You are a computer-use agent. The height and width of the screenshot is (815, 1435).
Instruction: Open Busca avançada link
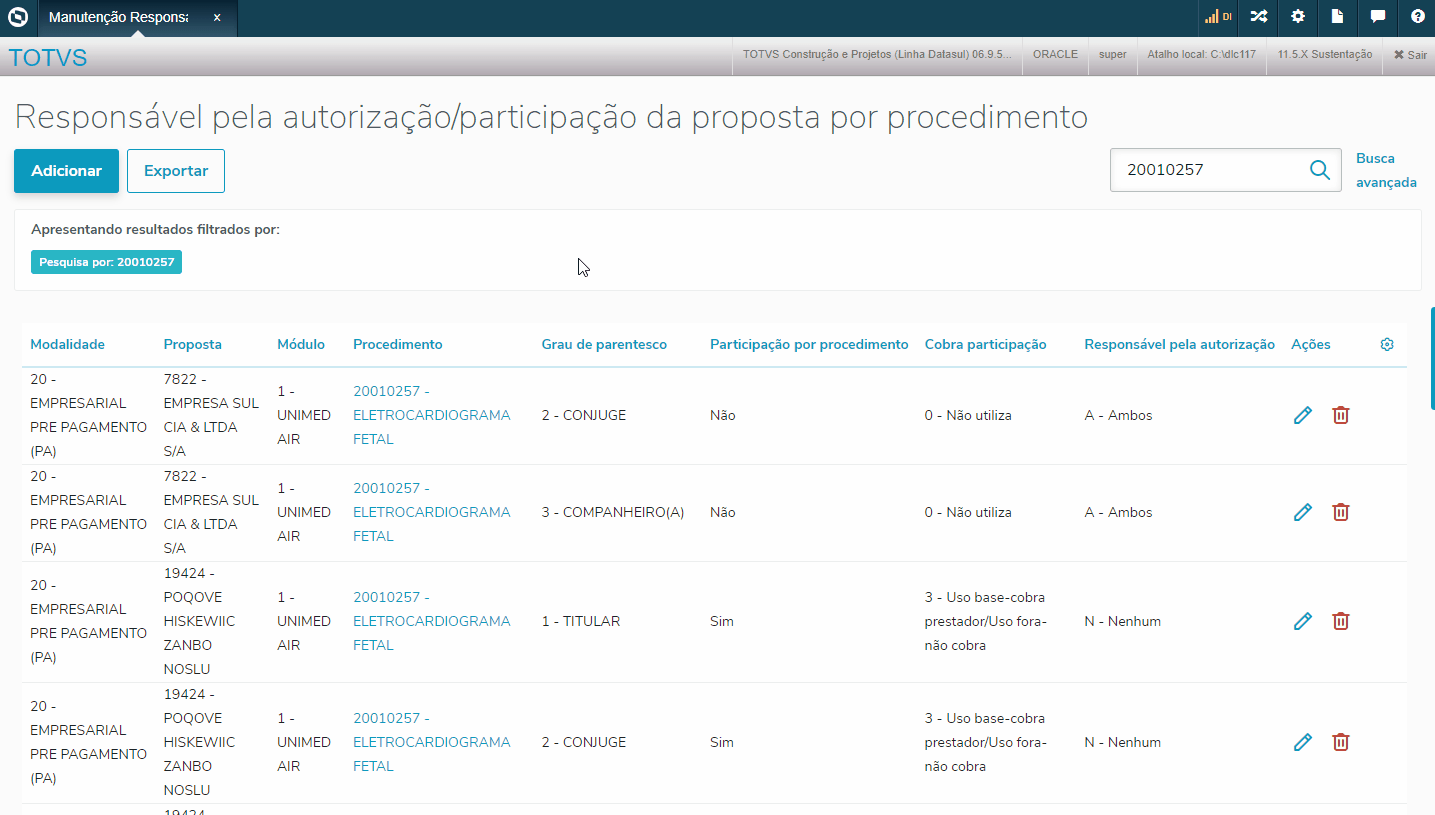point(1386,170)
